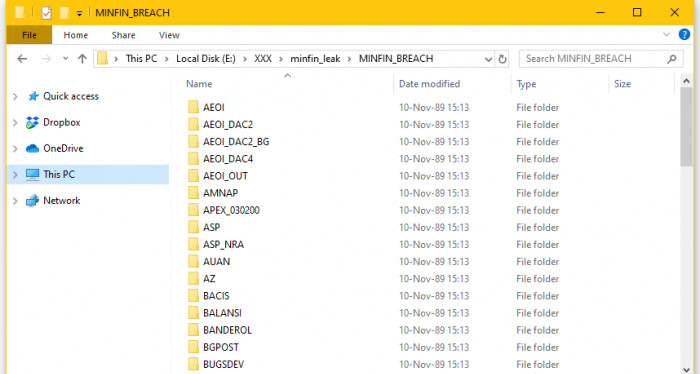The height and width of the screenshot is (374, 700).
Task: Expand the Quick access tree node
Action: (15, 96)
